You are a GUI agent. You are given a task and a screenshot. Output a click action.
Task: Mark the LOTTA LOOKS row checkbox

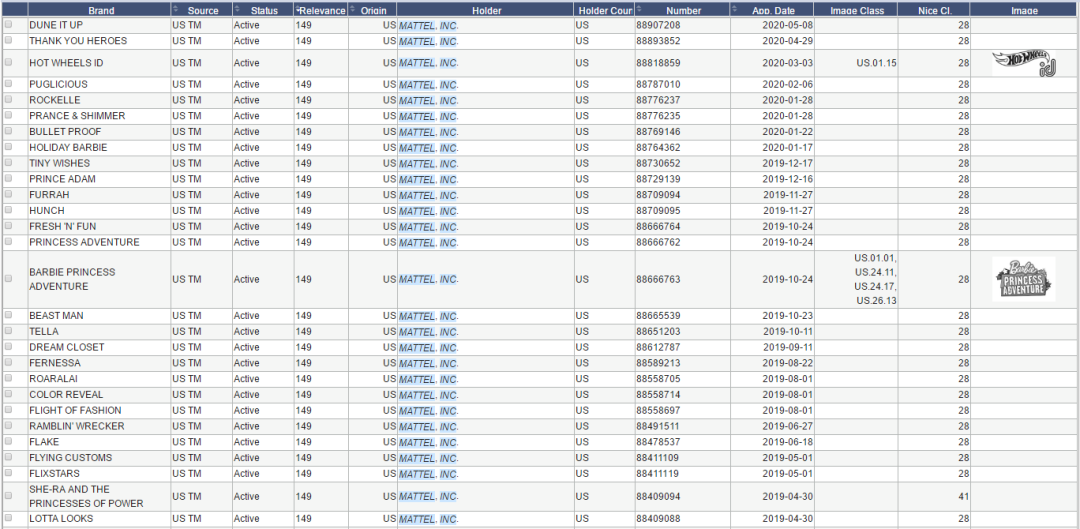9,518
